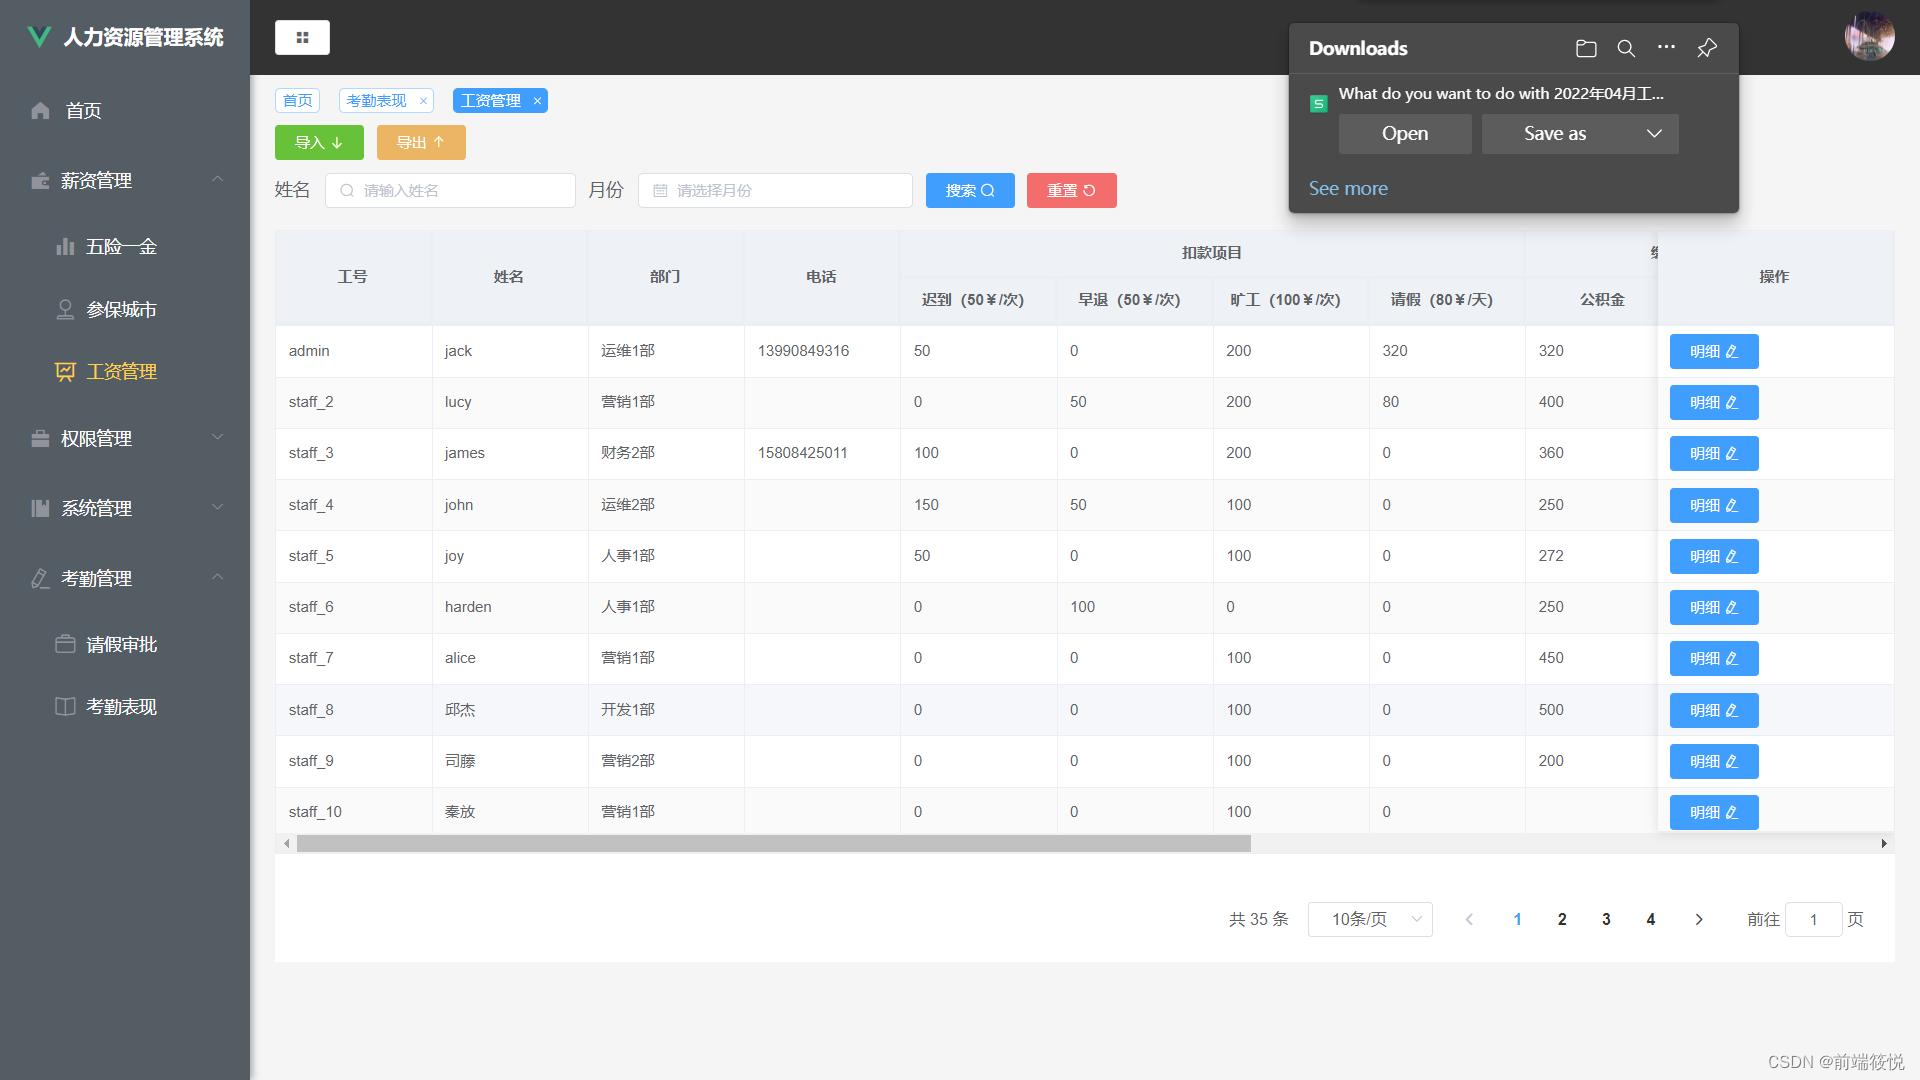The width and height of the screenshot is (1920, 1080).
Task: Go to next page arrow in pagination
Action: click(x=1698, y=919)
